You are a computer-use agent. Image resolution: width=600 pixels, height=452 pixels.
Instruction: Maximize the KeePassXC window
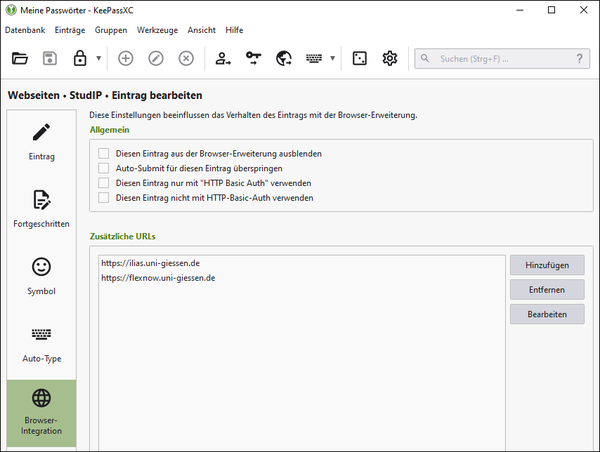(x=551, y=10)
